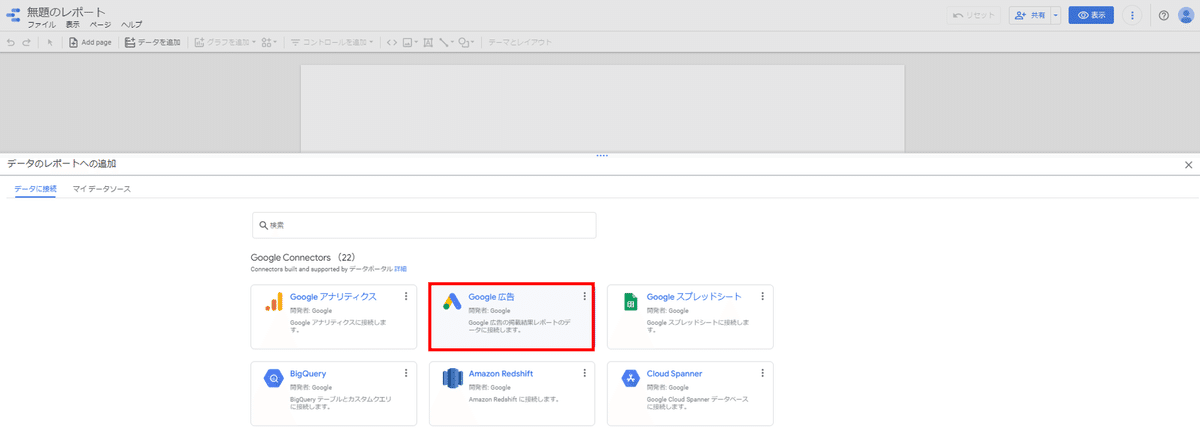Open more options on Google スプレッドシート card
This screenshot has width=1200, height=433.
tap(762, 296)
